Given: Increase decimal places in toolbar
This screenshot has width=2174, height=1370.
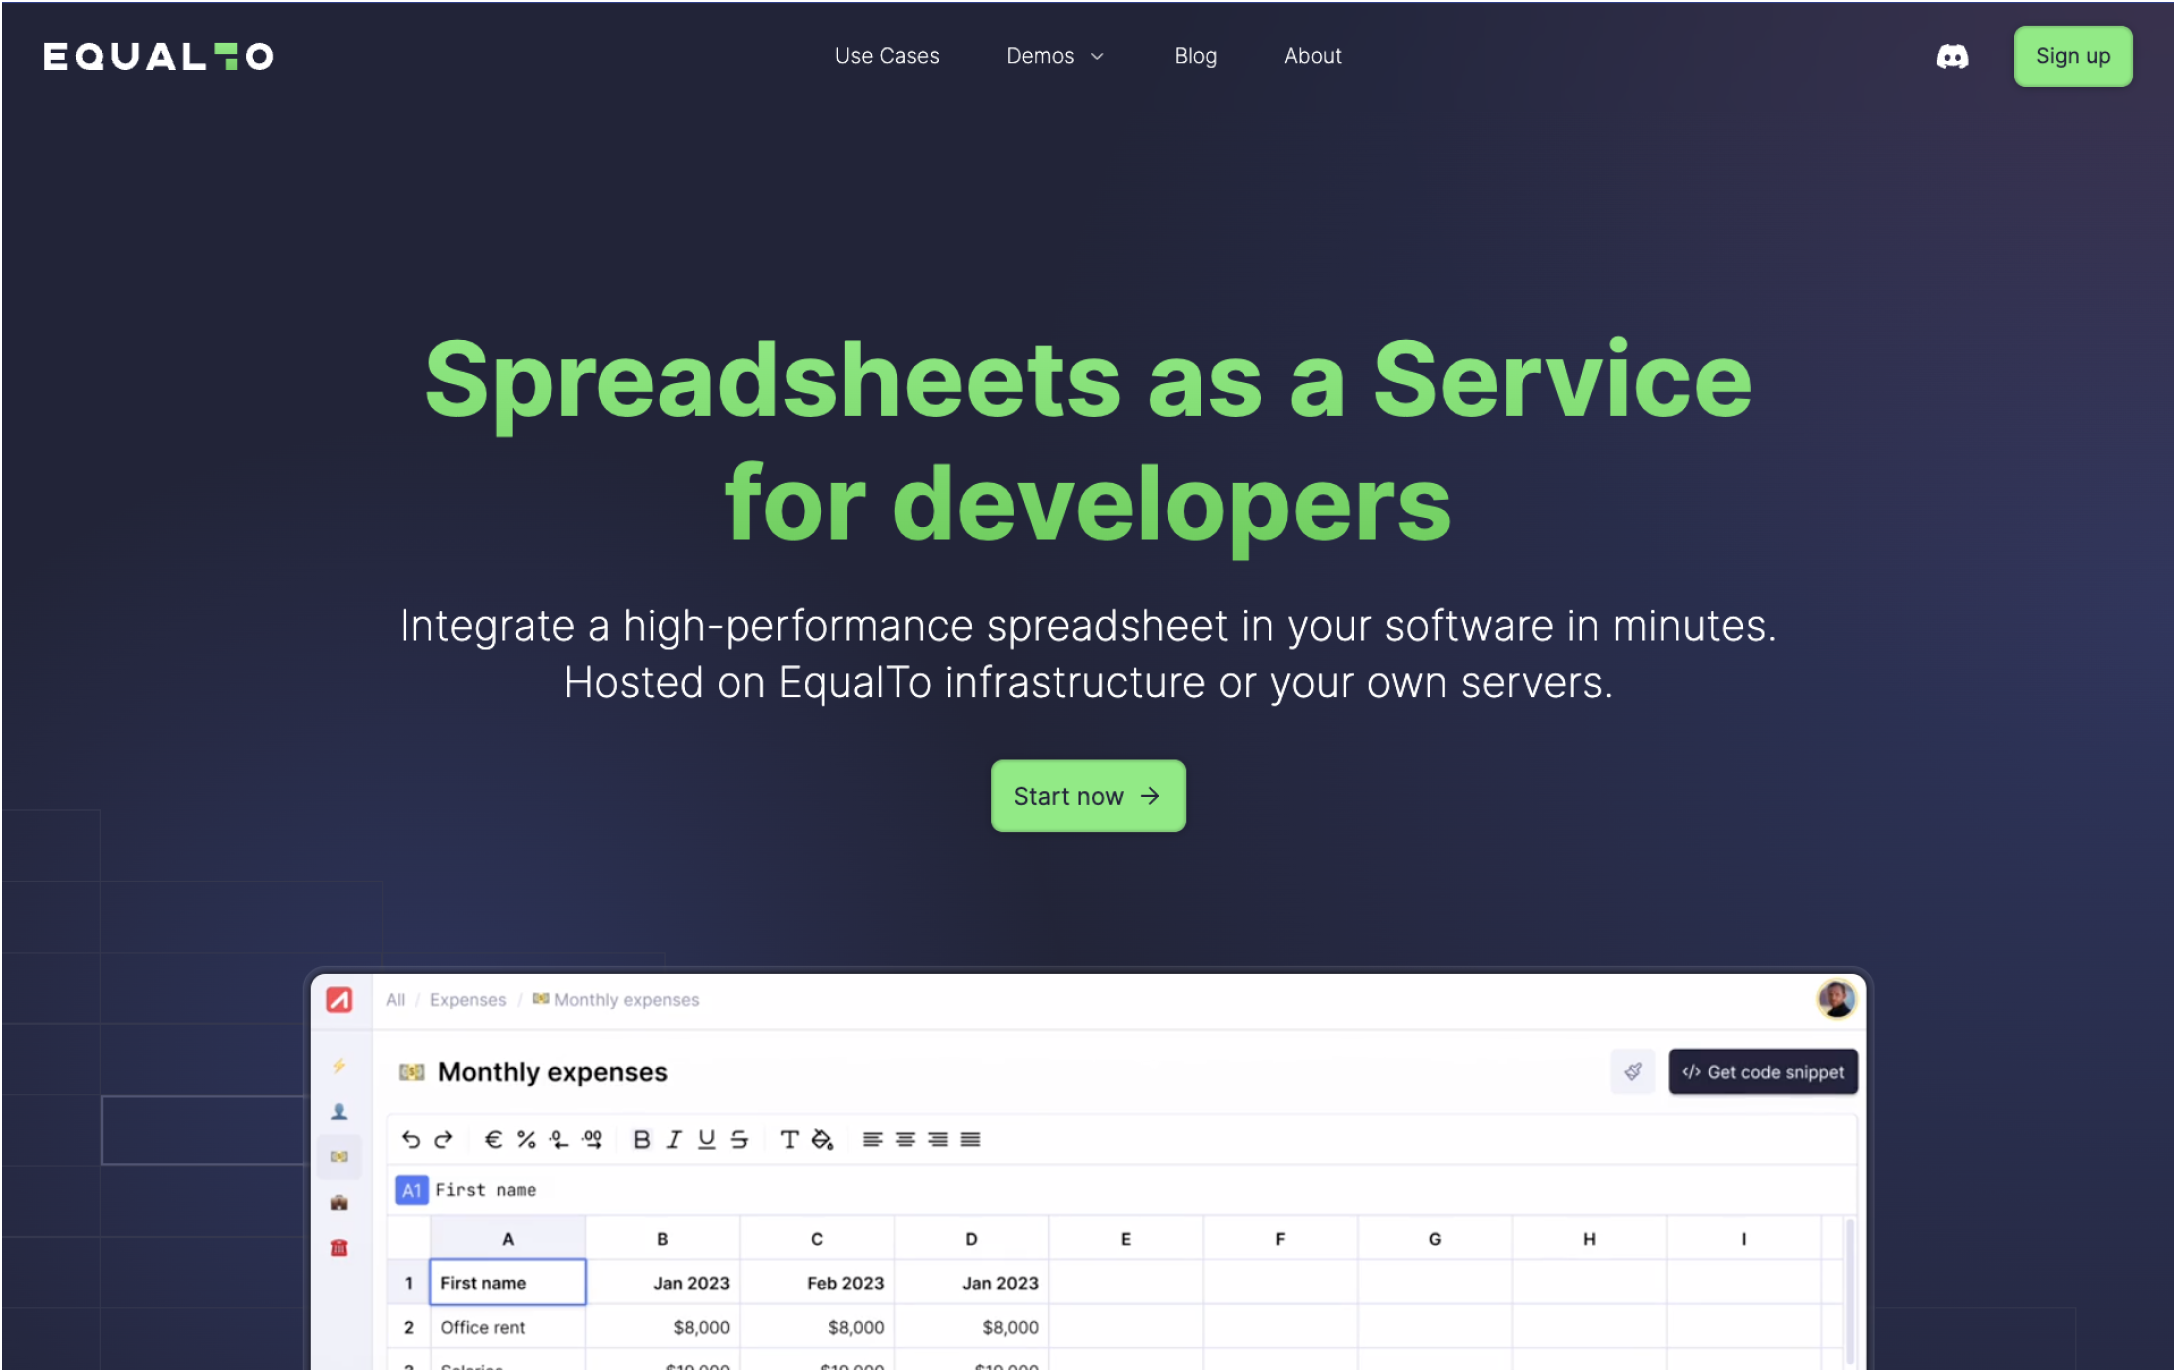Looking at the screenshot, I should coord(592,1139).
